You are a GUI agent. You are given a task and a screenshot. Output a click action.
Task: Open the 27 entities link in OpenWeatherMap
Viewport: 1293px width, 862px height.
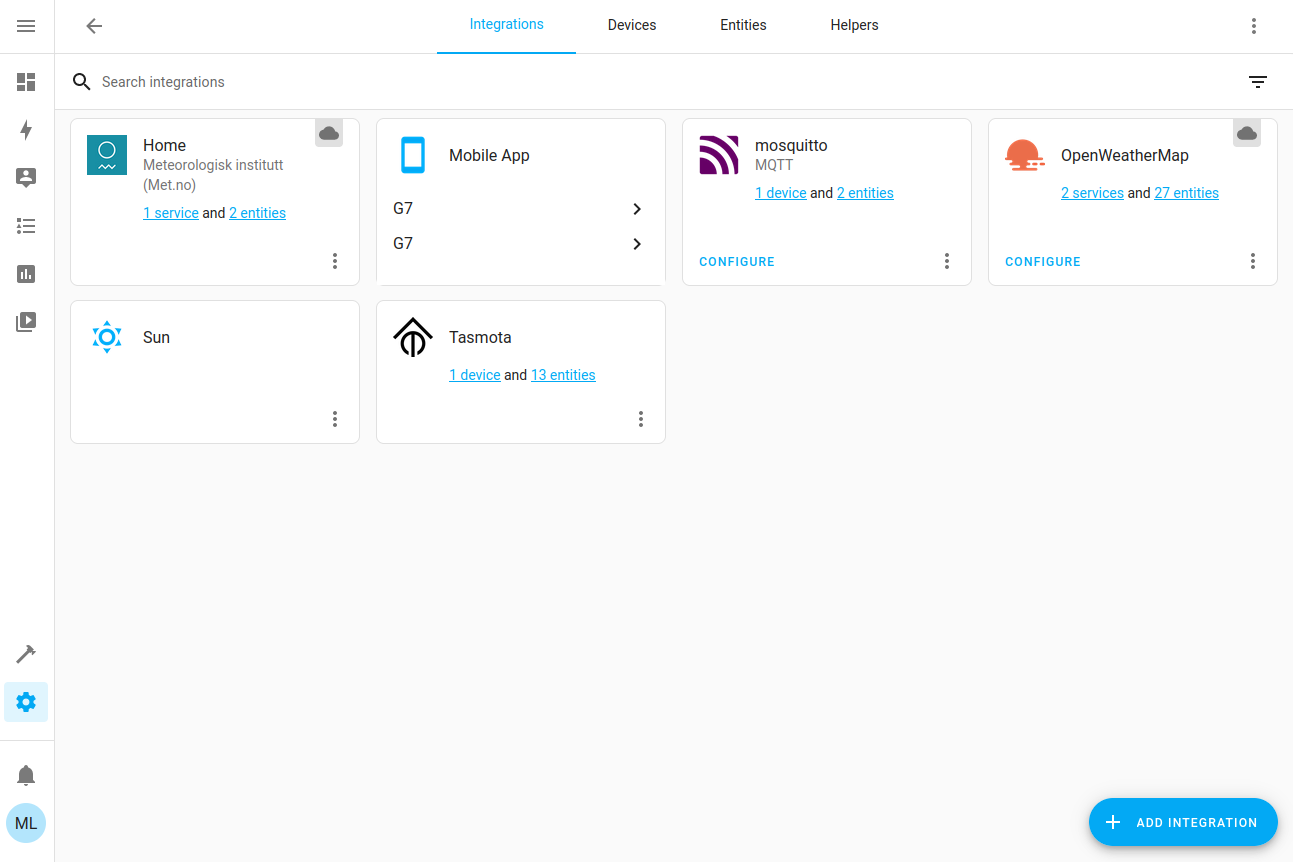coord(1186,193)
